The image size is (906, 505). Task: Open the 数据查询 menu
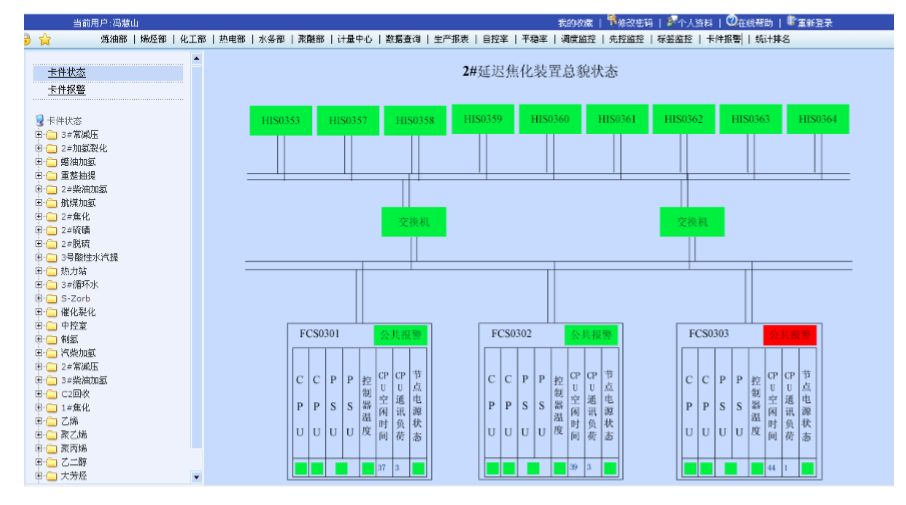[403, 39]
